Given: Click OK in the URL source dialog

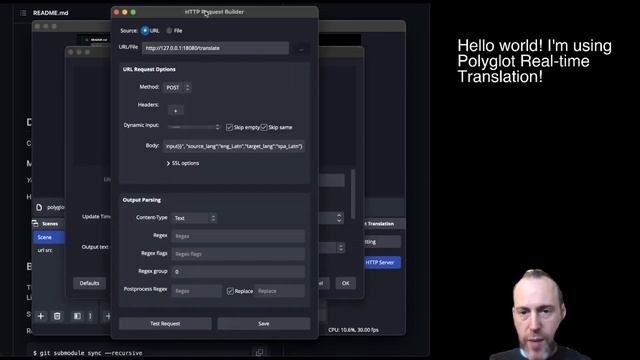Looking at the screenshot, I should tap(345, 283).
